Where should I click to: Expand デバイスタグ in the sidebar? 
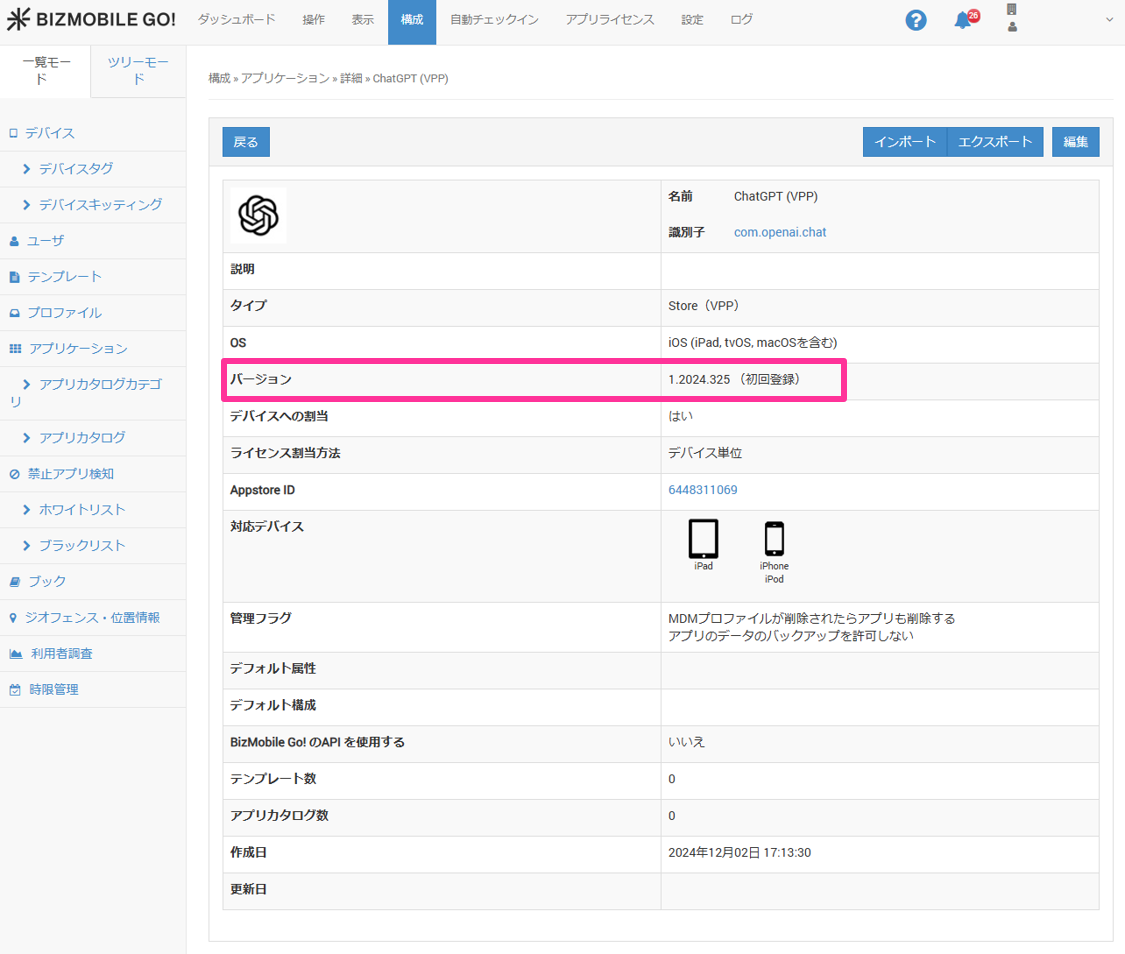[x=75, y=169]
